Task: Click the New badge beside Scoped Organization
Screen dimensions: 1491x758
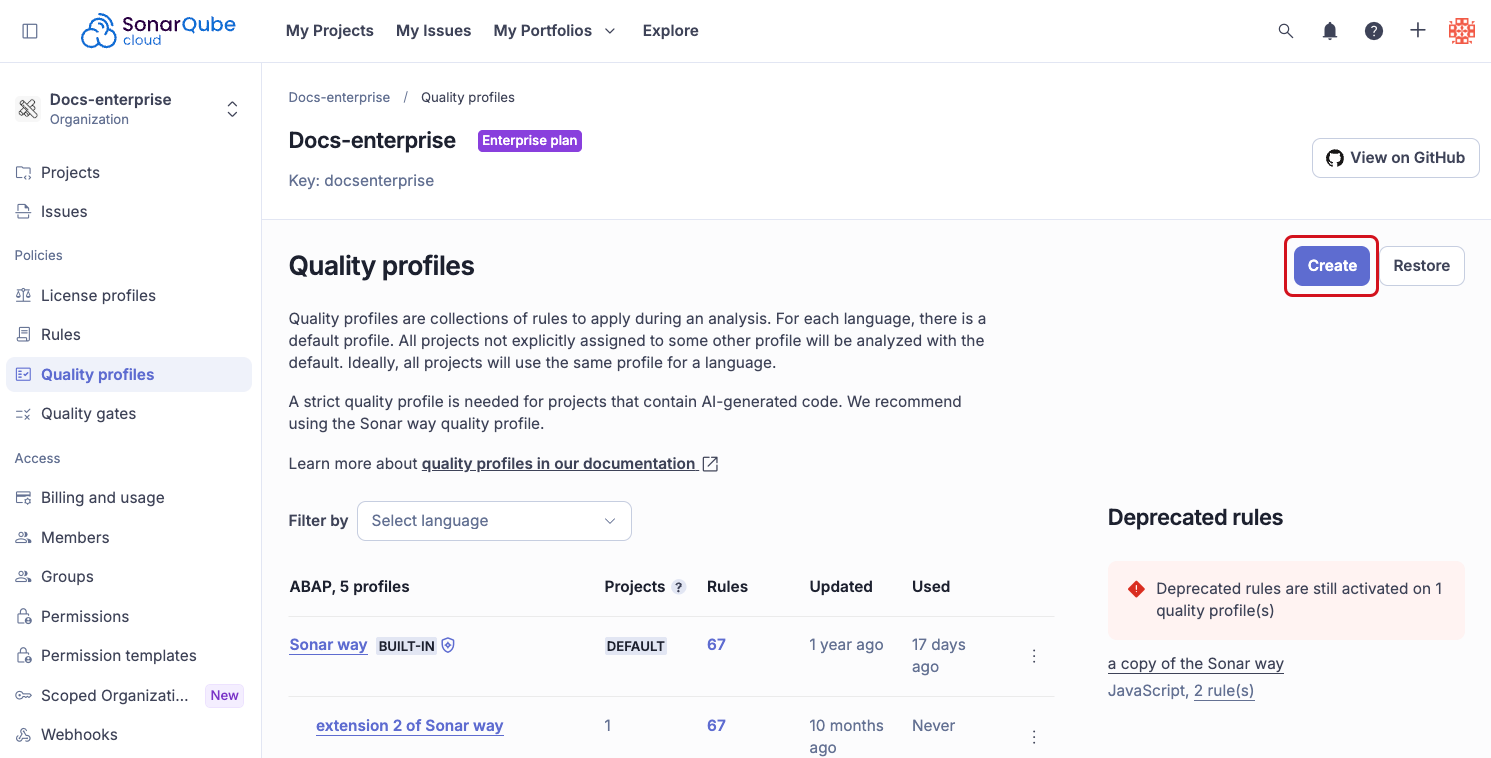Action: click(225, 696)
